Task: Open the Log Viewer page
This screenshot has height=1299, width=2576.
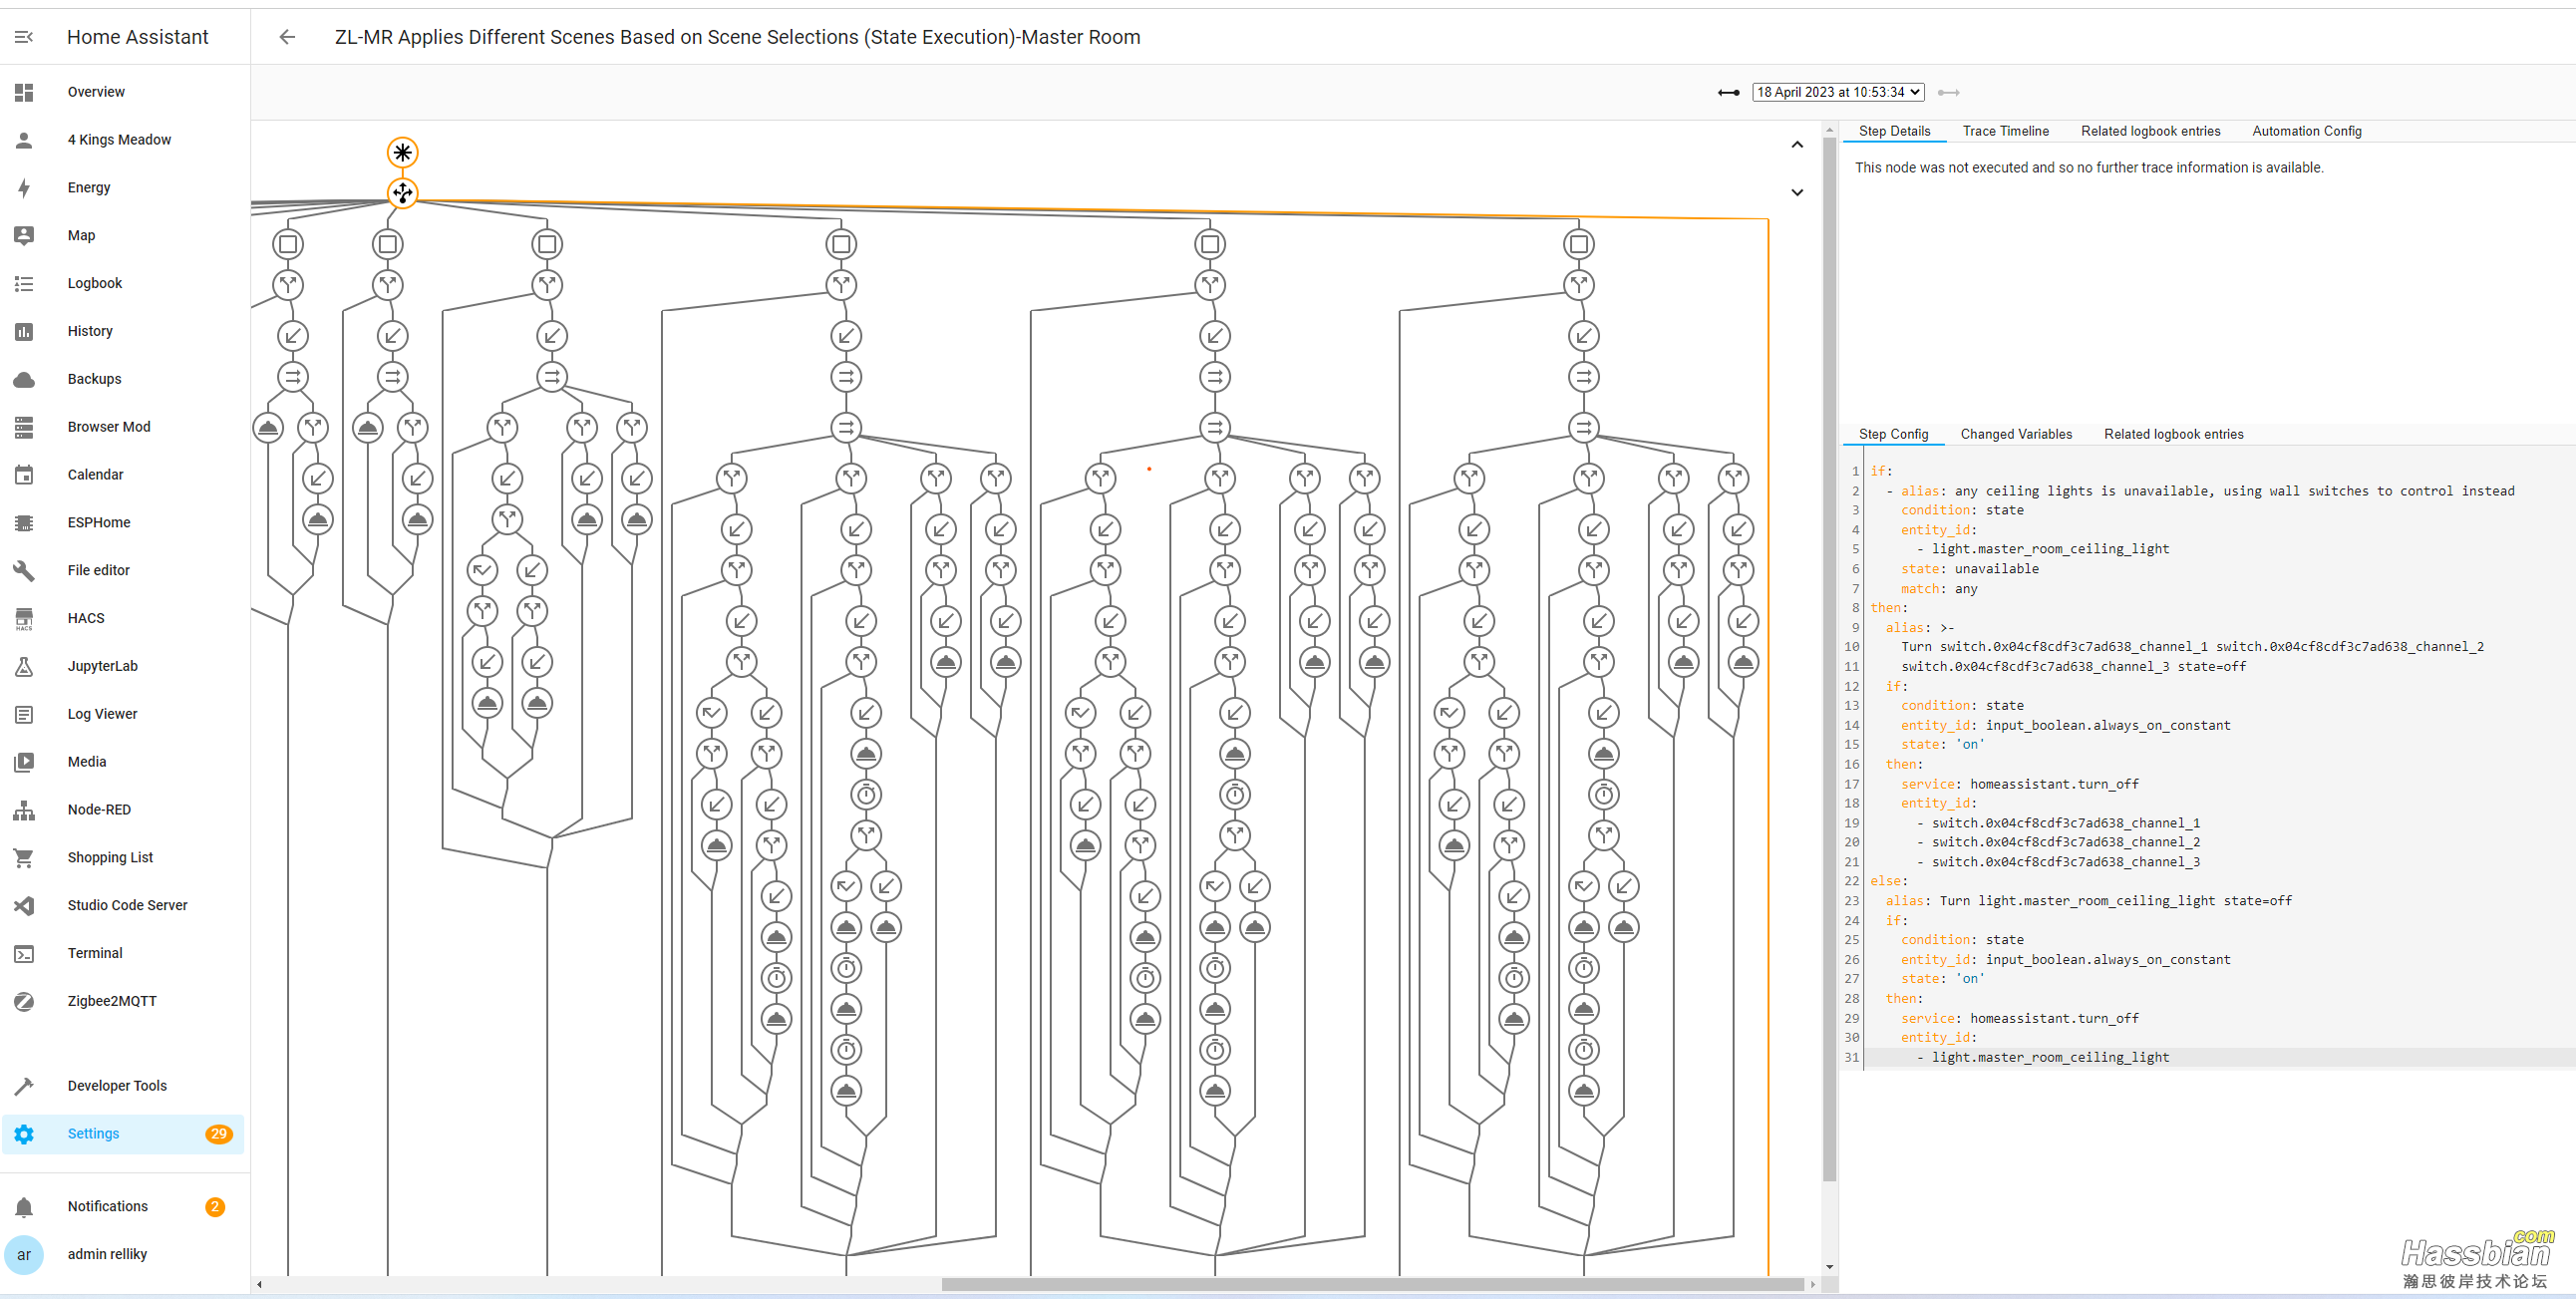Action: 123,714
